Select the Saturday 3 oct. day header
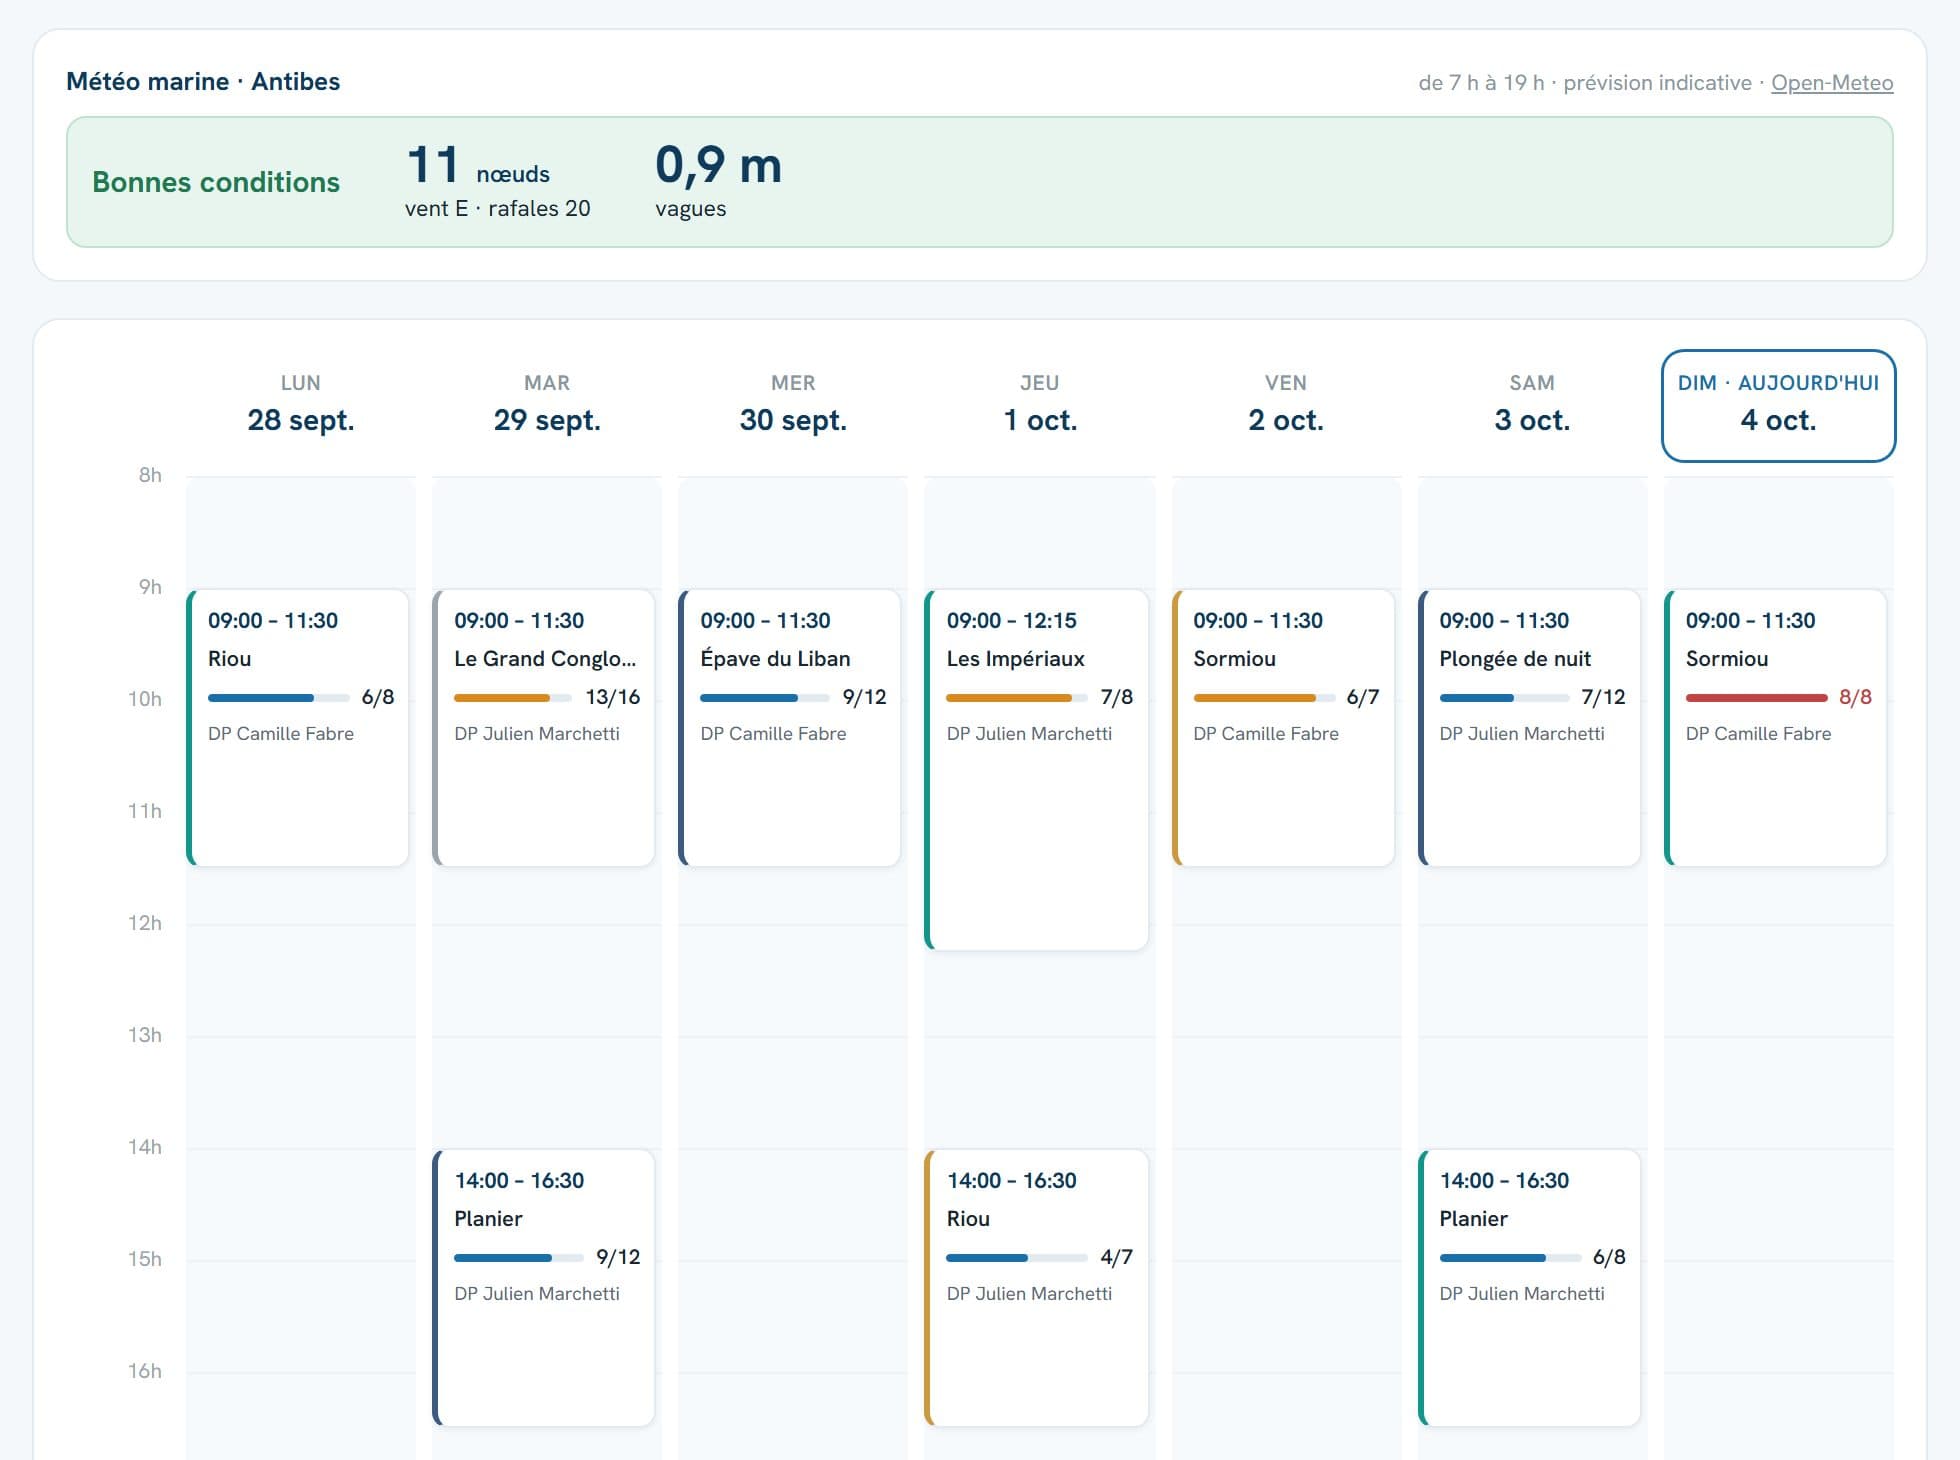This screenshot has width=1960, height=1460. pos(1532,405)
